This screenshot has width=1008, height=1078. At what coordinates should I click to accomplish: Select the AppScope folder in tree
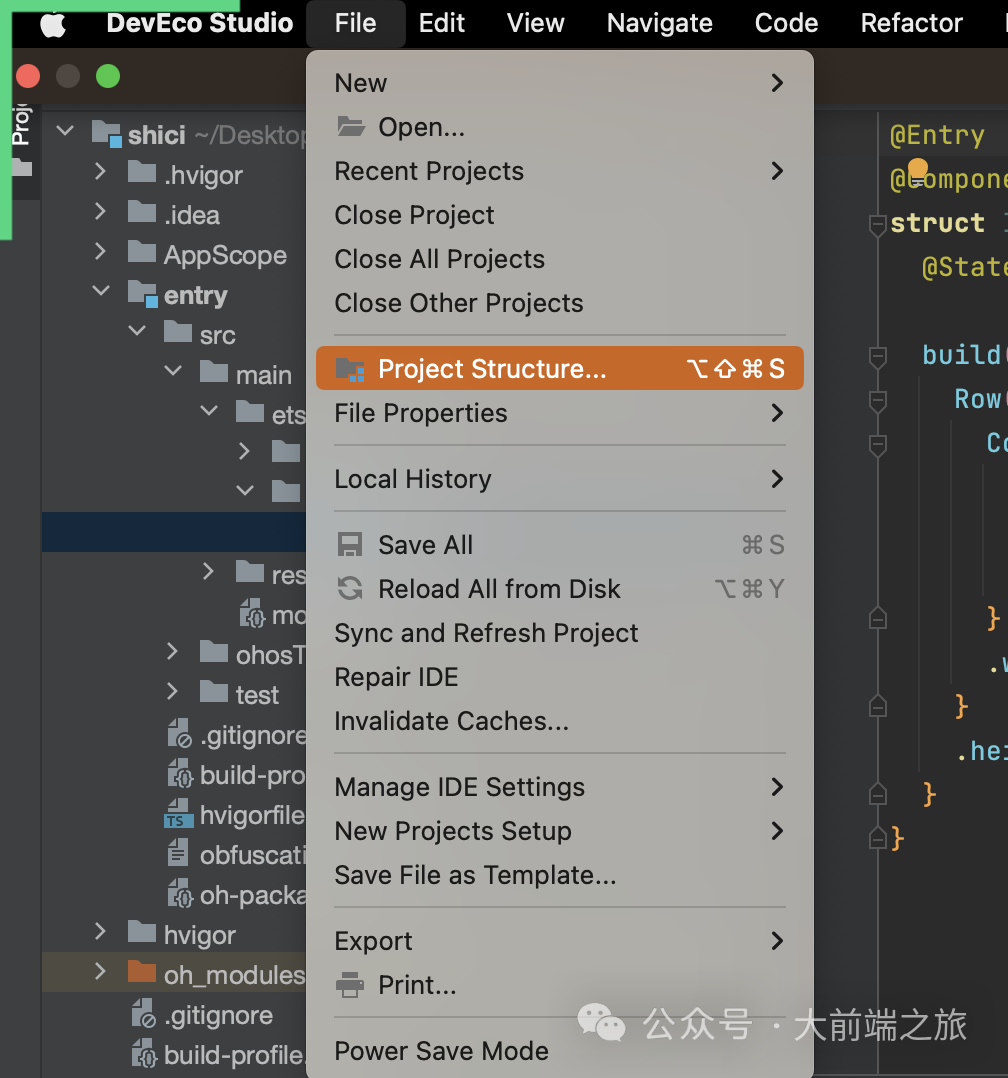coord(224,255)
